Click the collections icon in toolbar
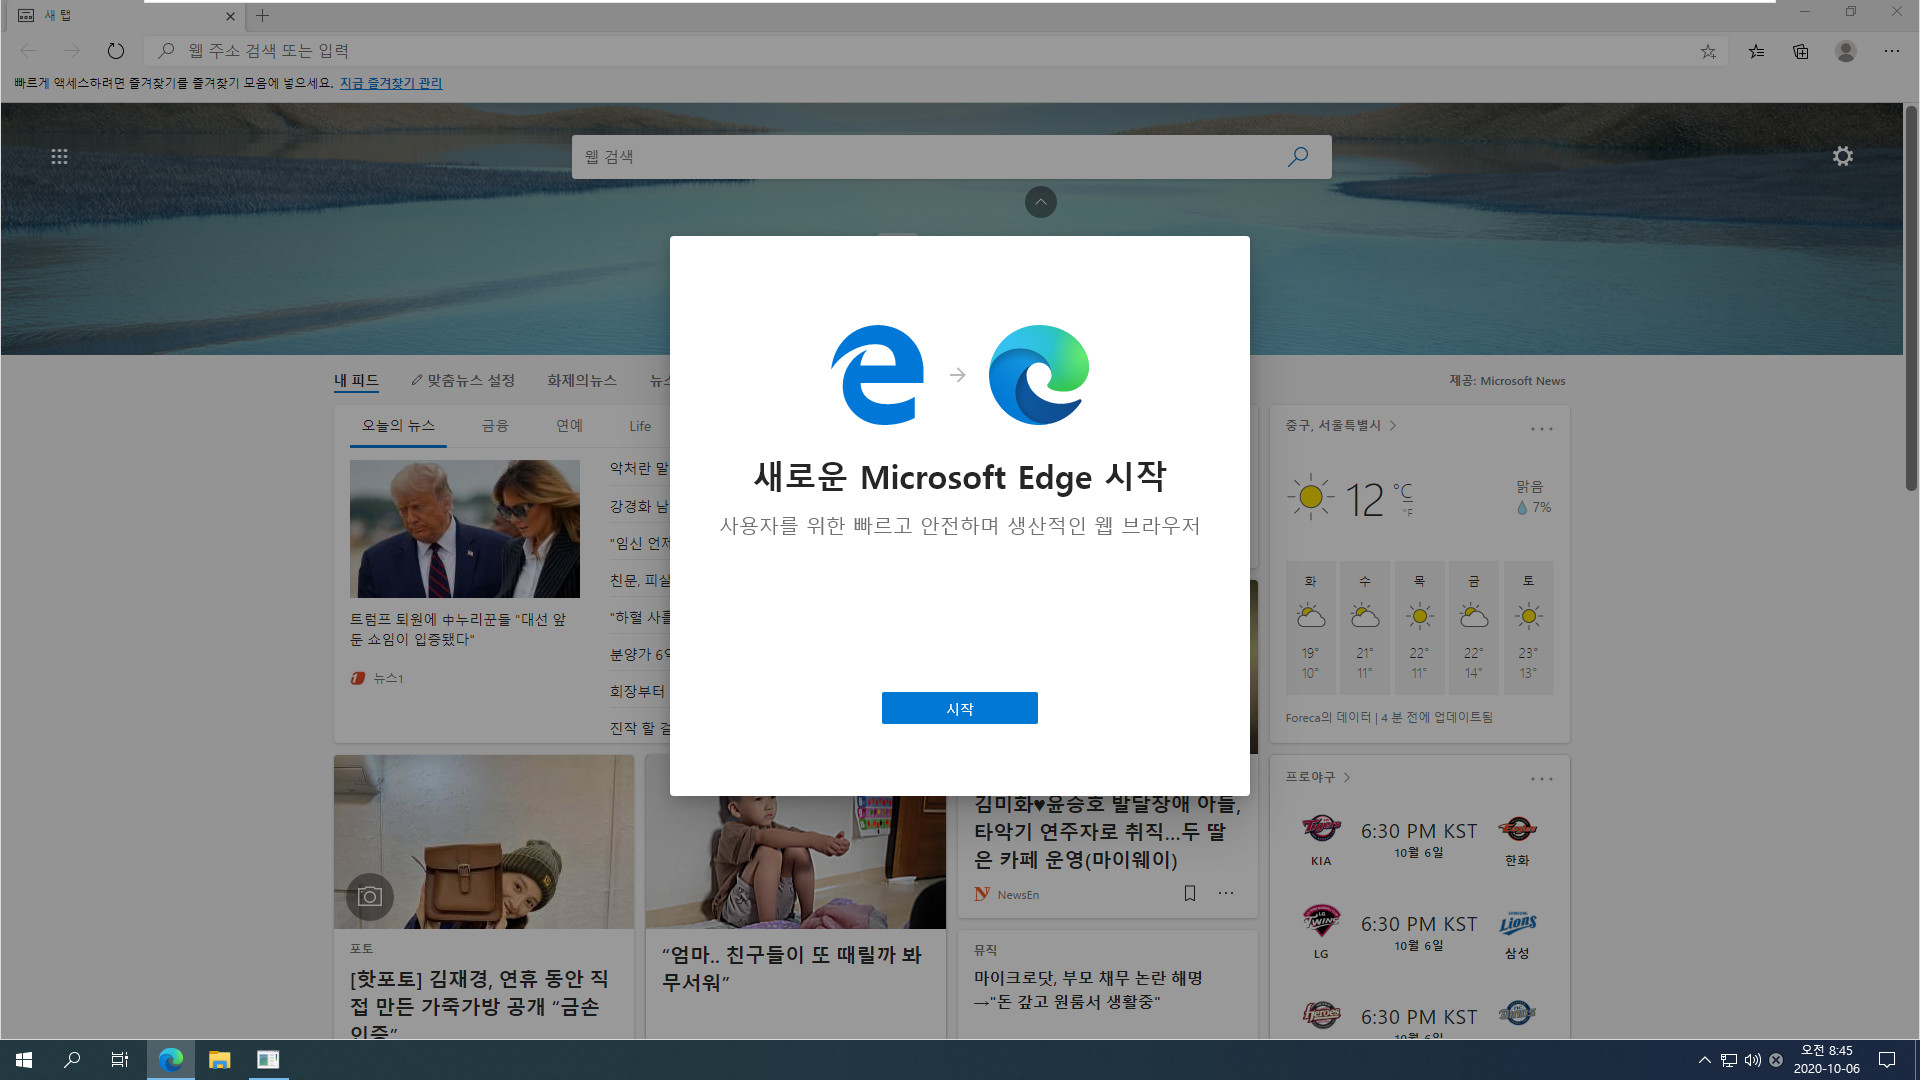Screen dimensions: 1920x1080 [1801, 50]
